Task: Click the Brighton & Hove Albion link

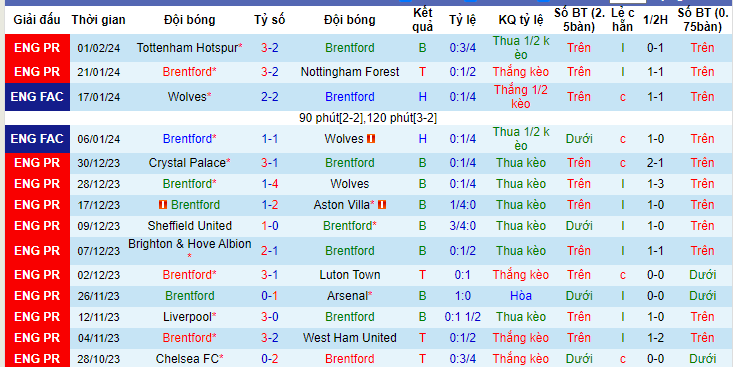Action: (189, 244)
